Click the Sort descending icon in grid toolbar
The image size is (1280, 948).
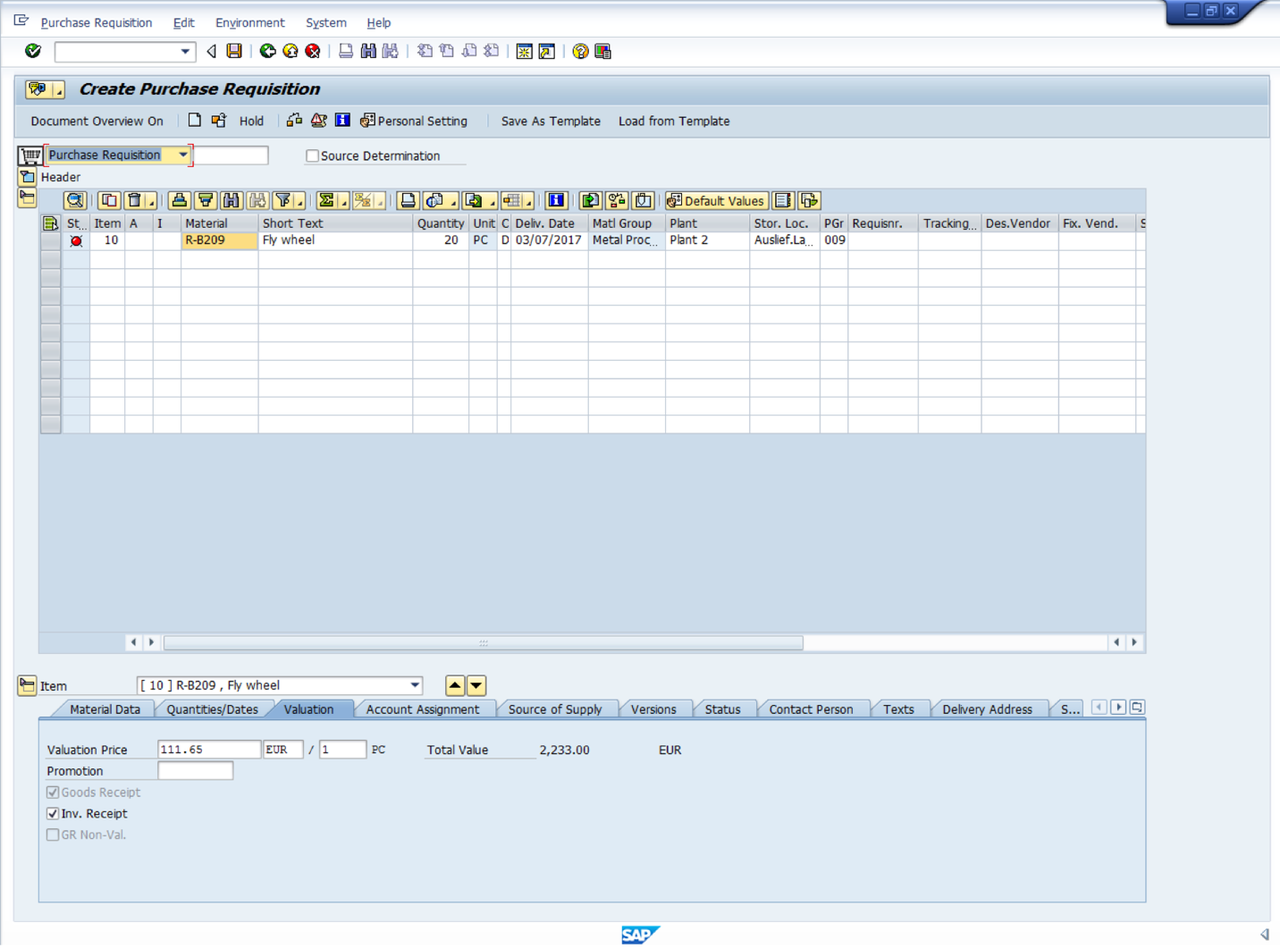206,200
